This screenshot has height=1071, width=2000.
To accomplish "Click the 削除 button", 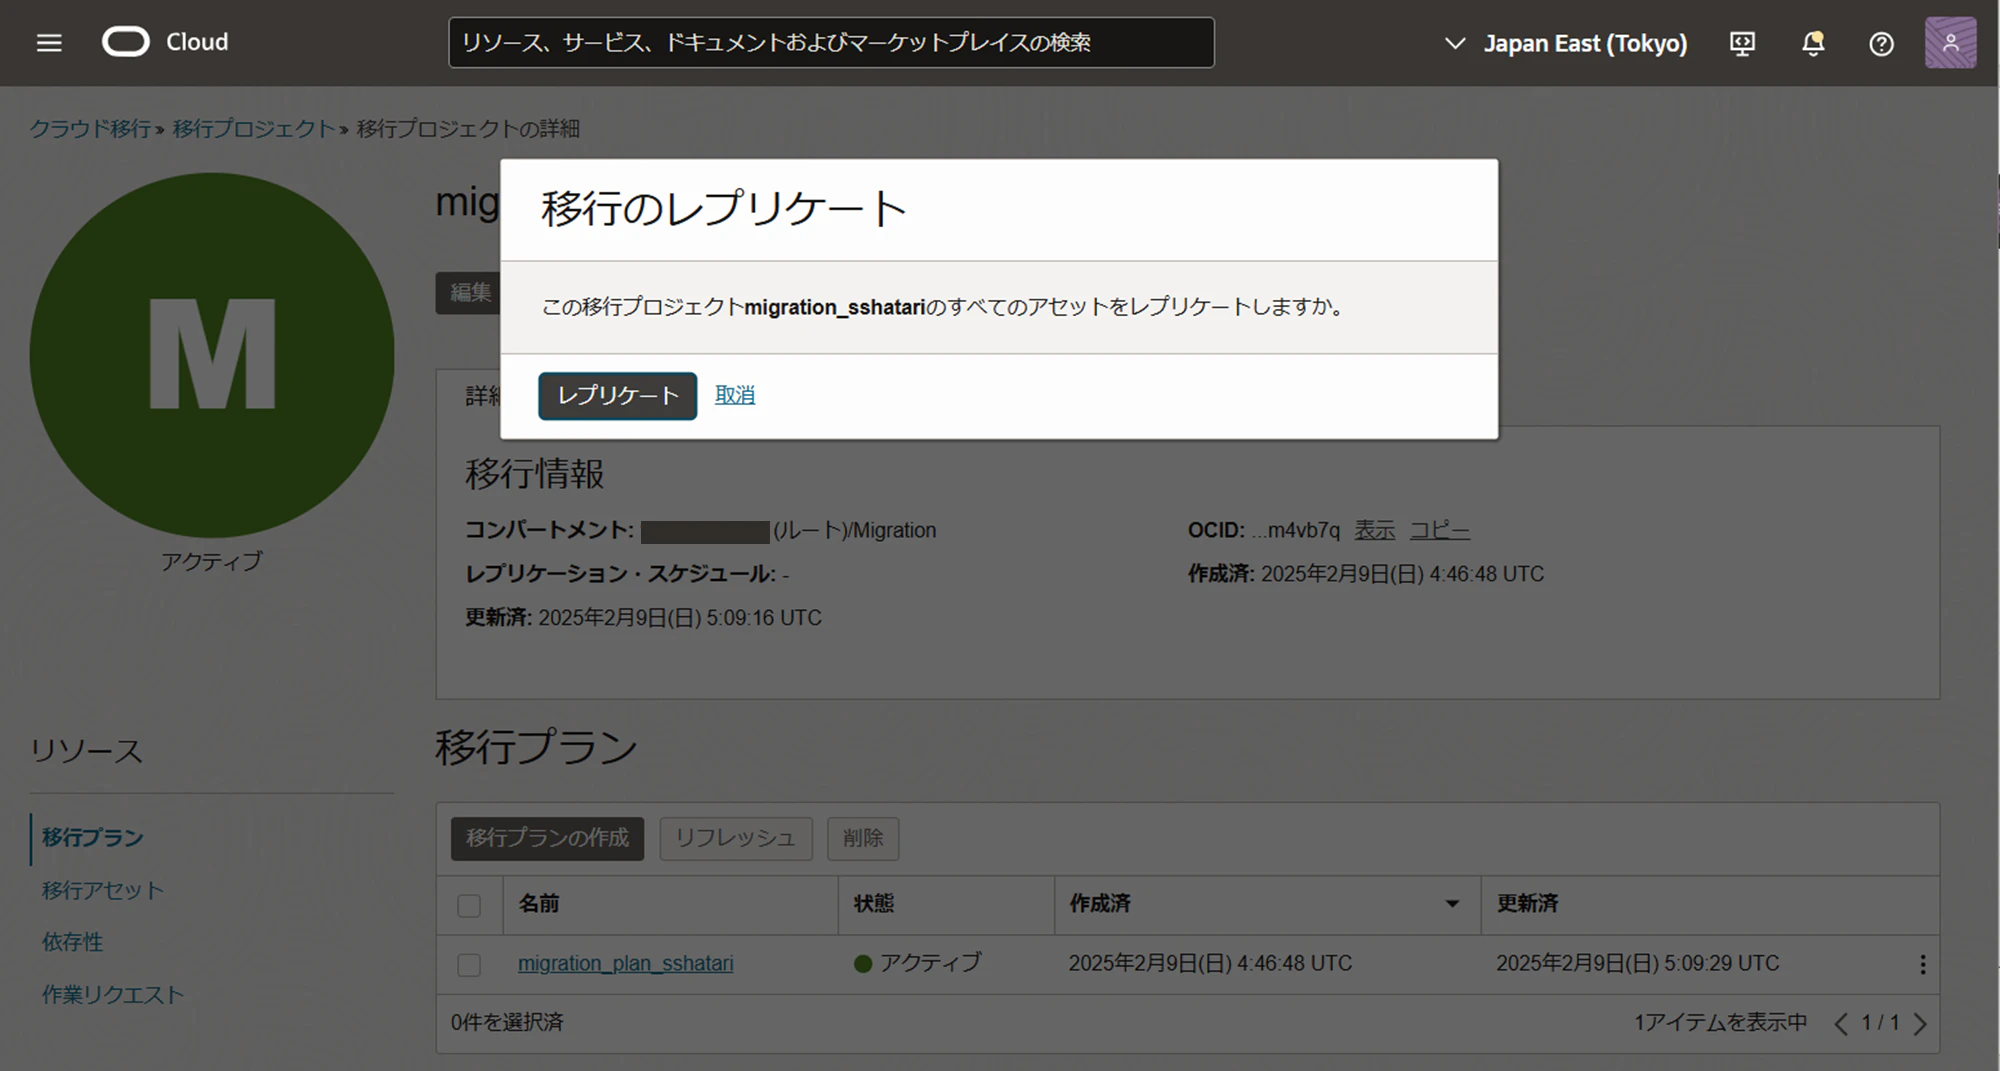I will click(863, 838).
